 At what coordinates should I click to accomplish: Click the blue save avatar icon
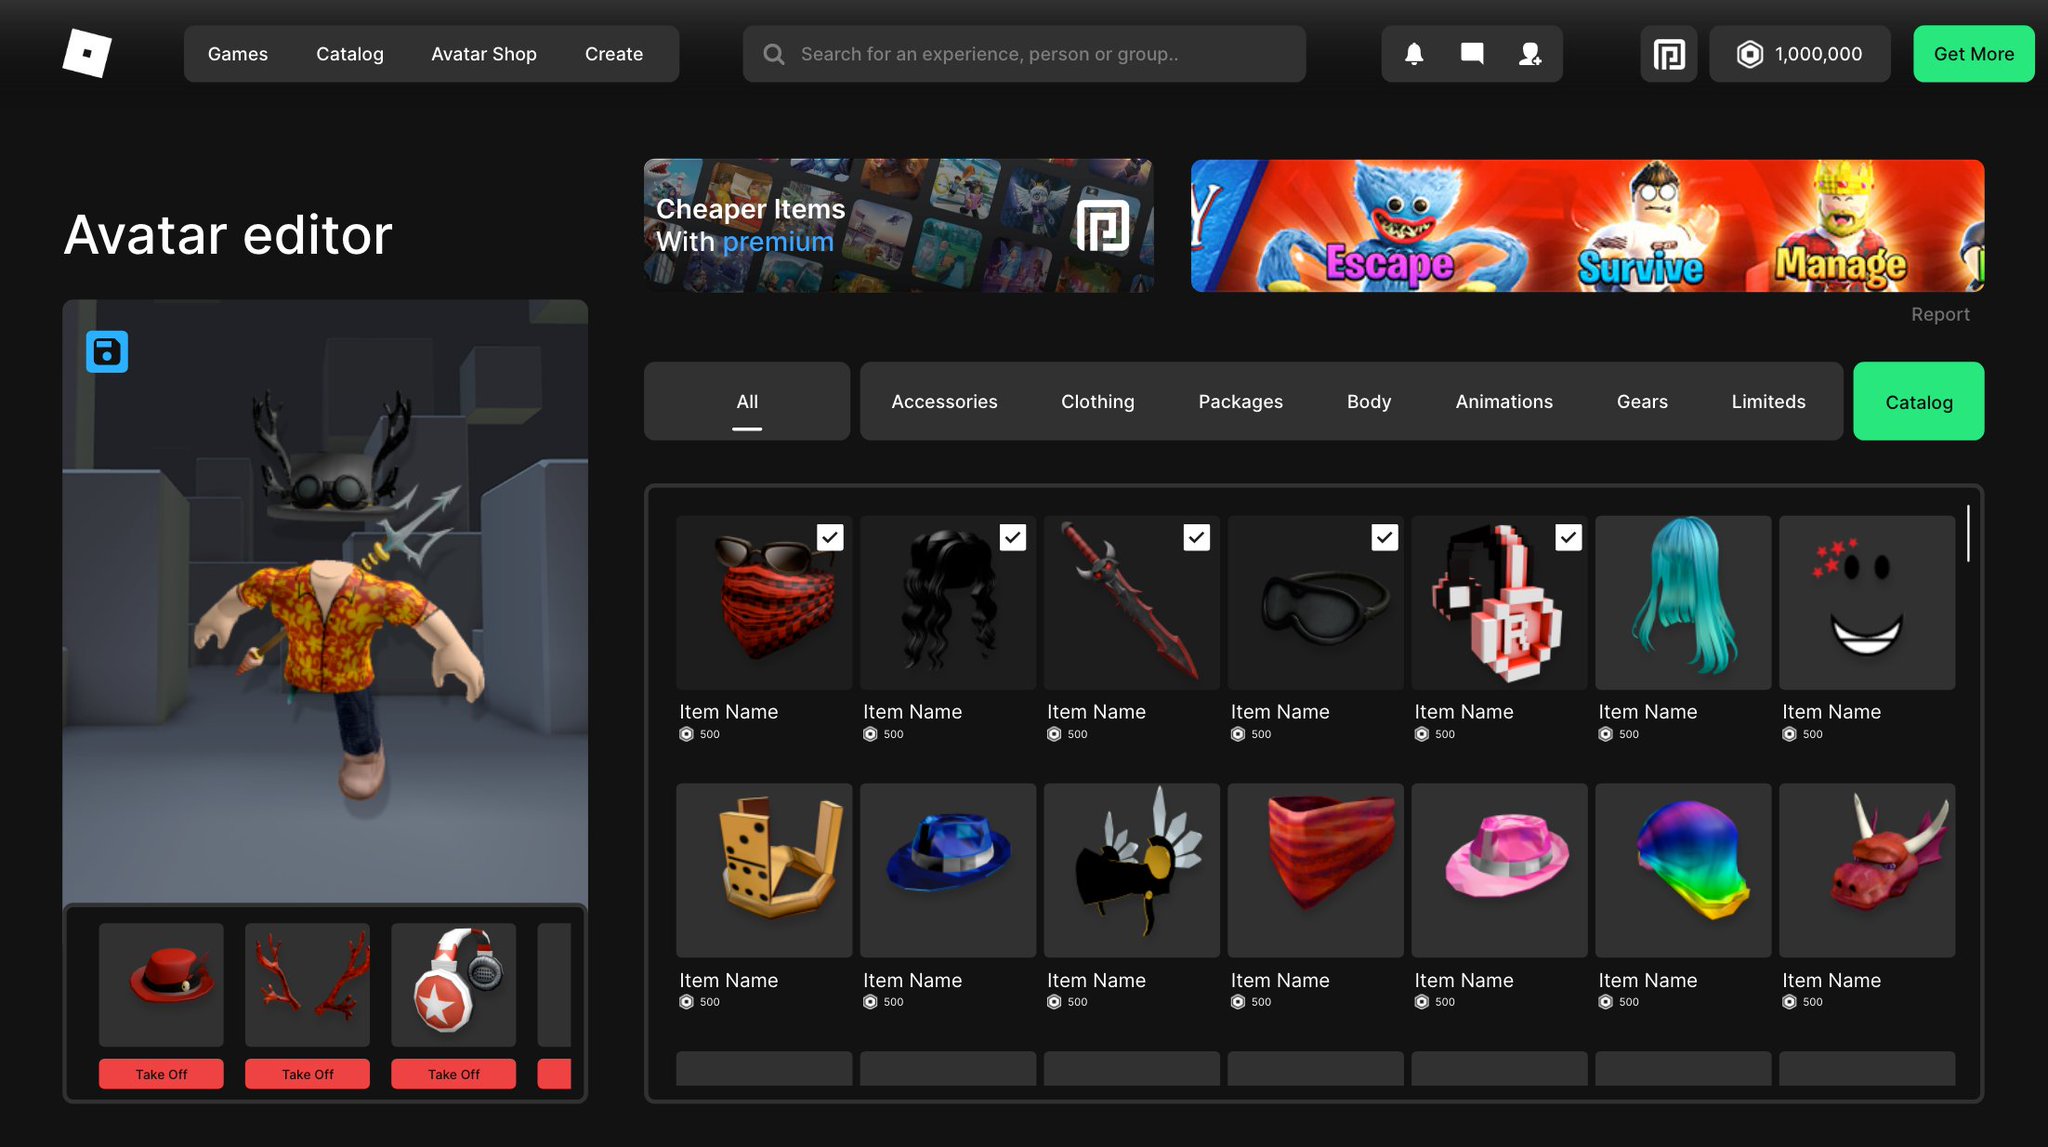(107, 352)
